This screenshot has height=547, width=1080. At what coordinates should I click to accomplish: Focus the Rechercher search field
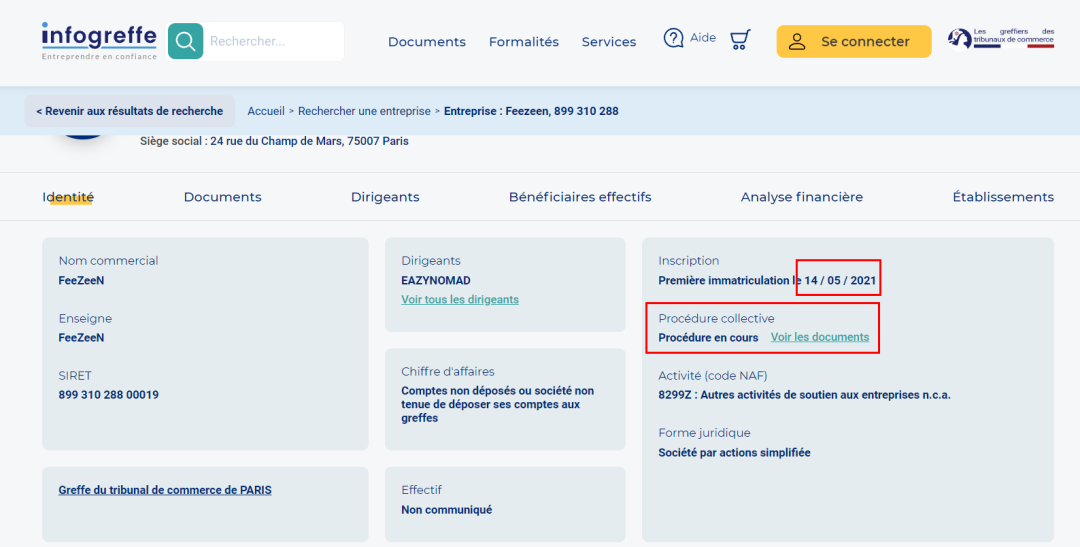(273, 41)
